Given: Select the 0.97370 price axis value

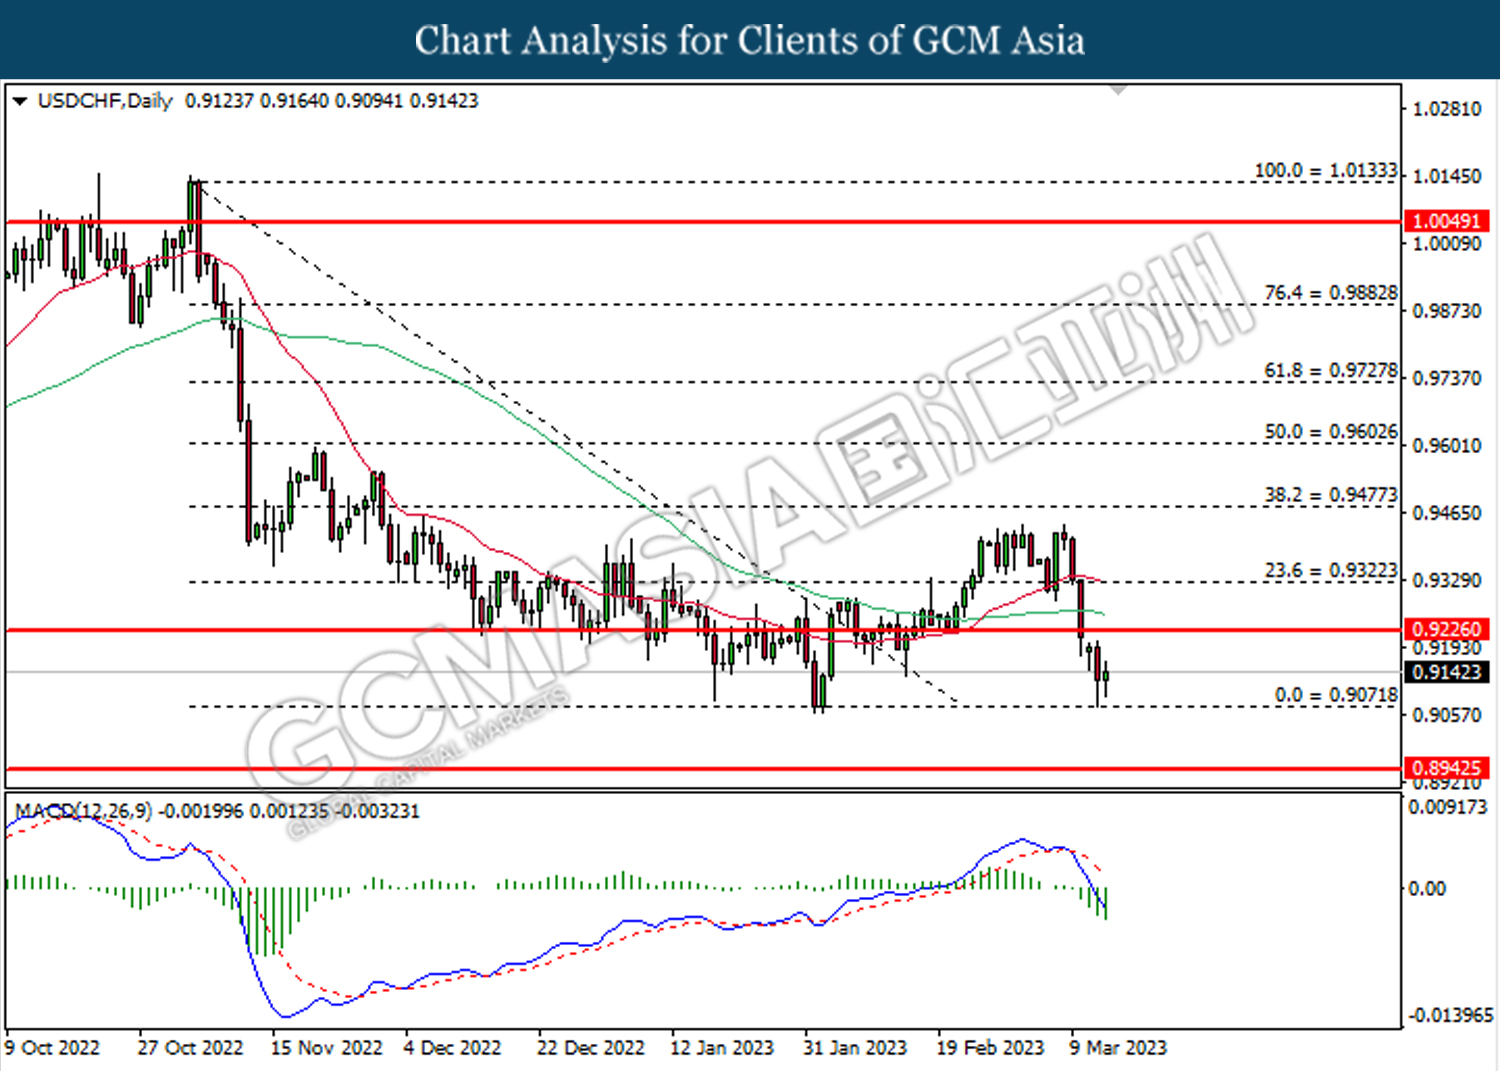Looking at the screenshot, I should click(1446, 378).
